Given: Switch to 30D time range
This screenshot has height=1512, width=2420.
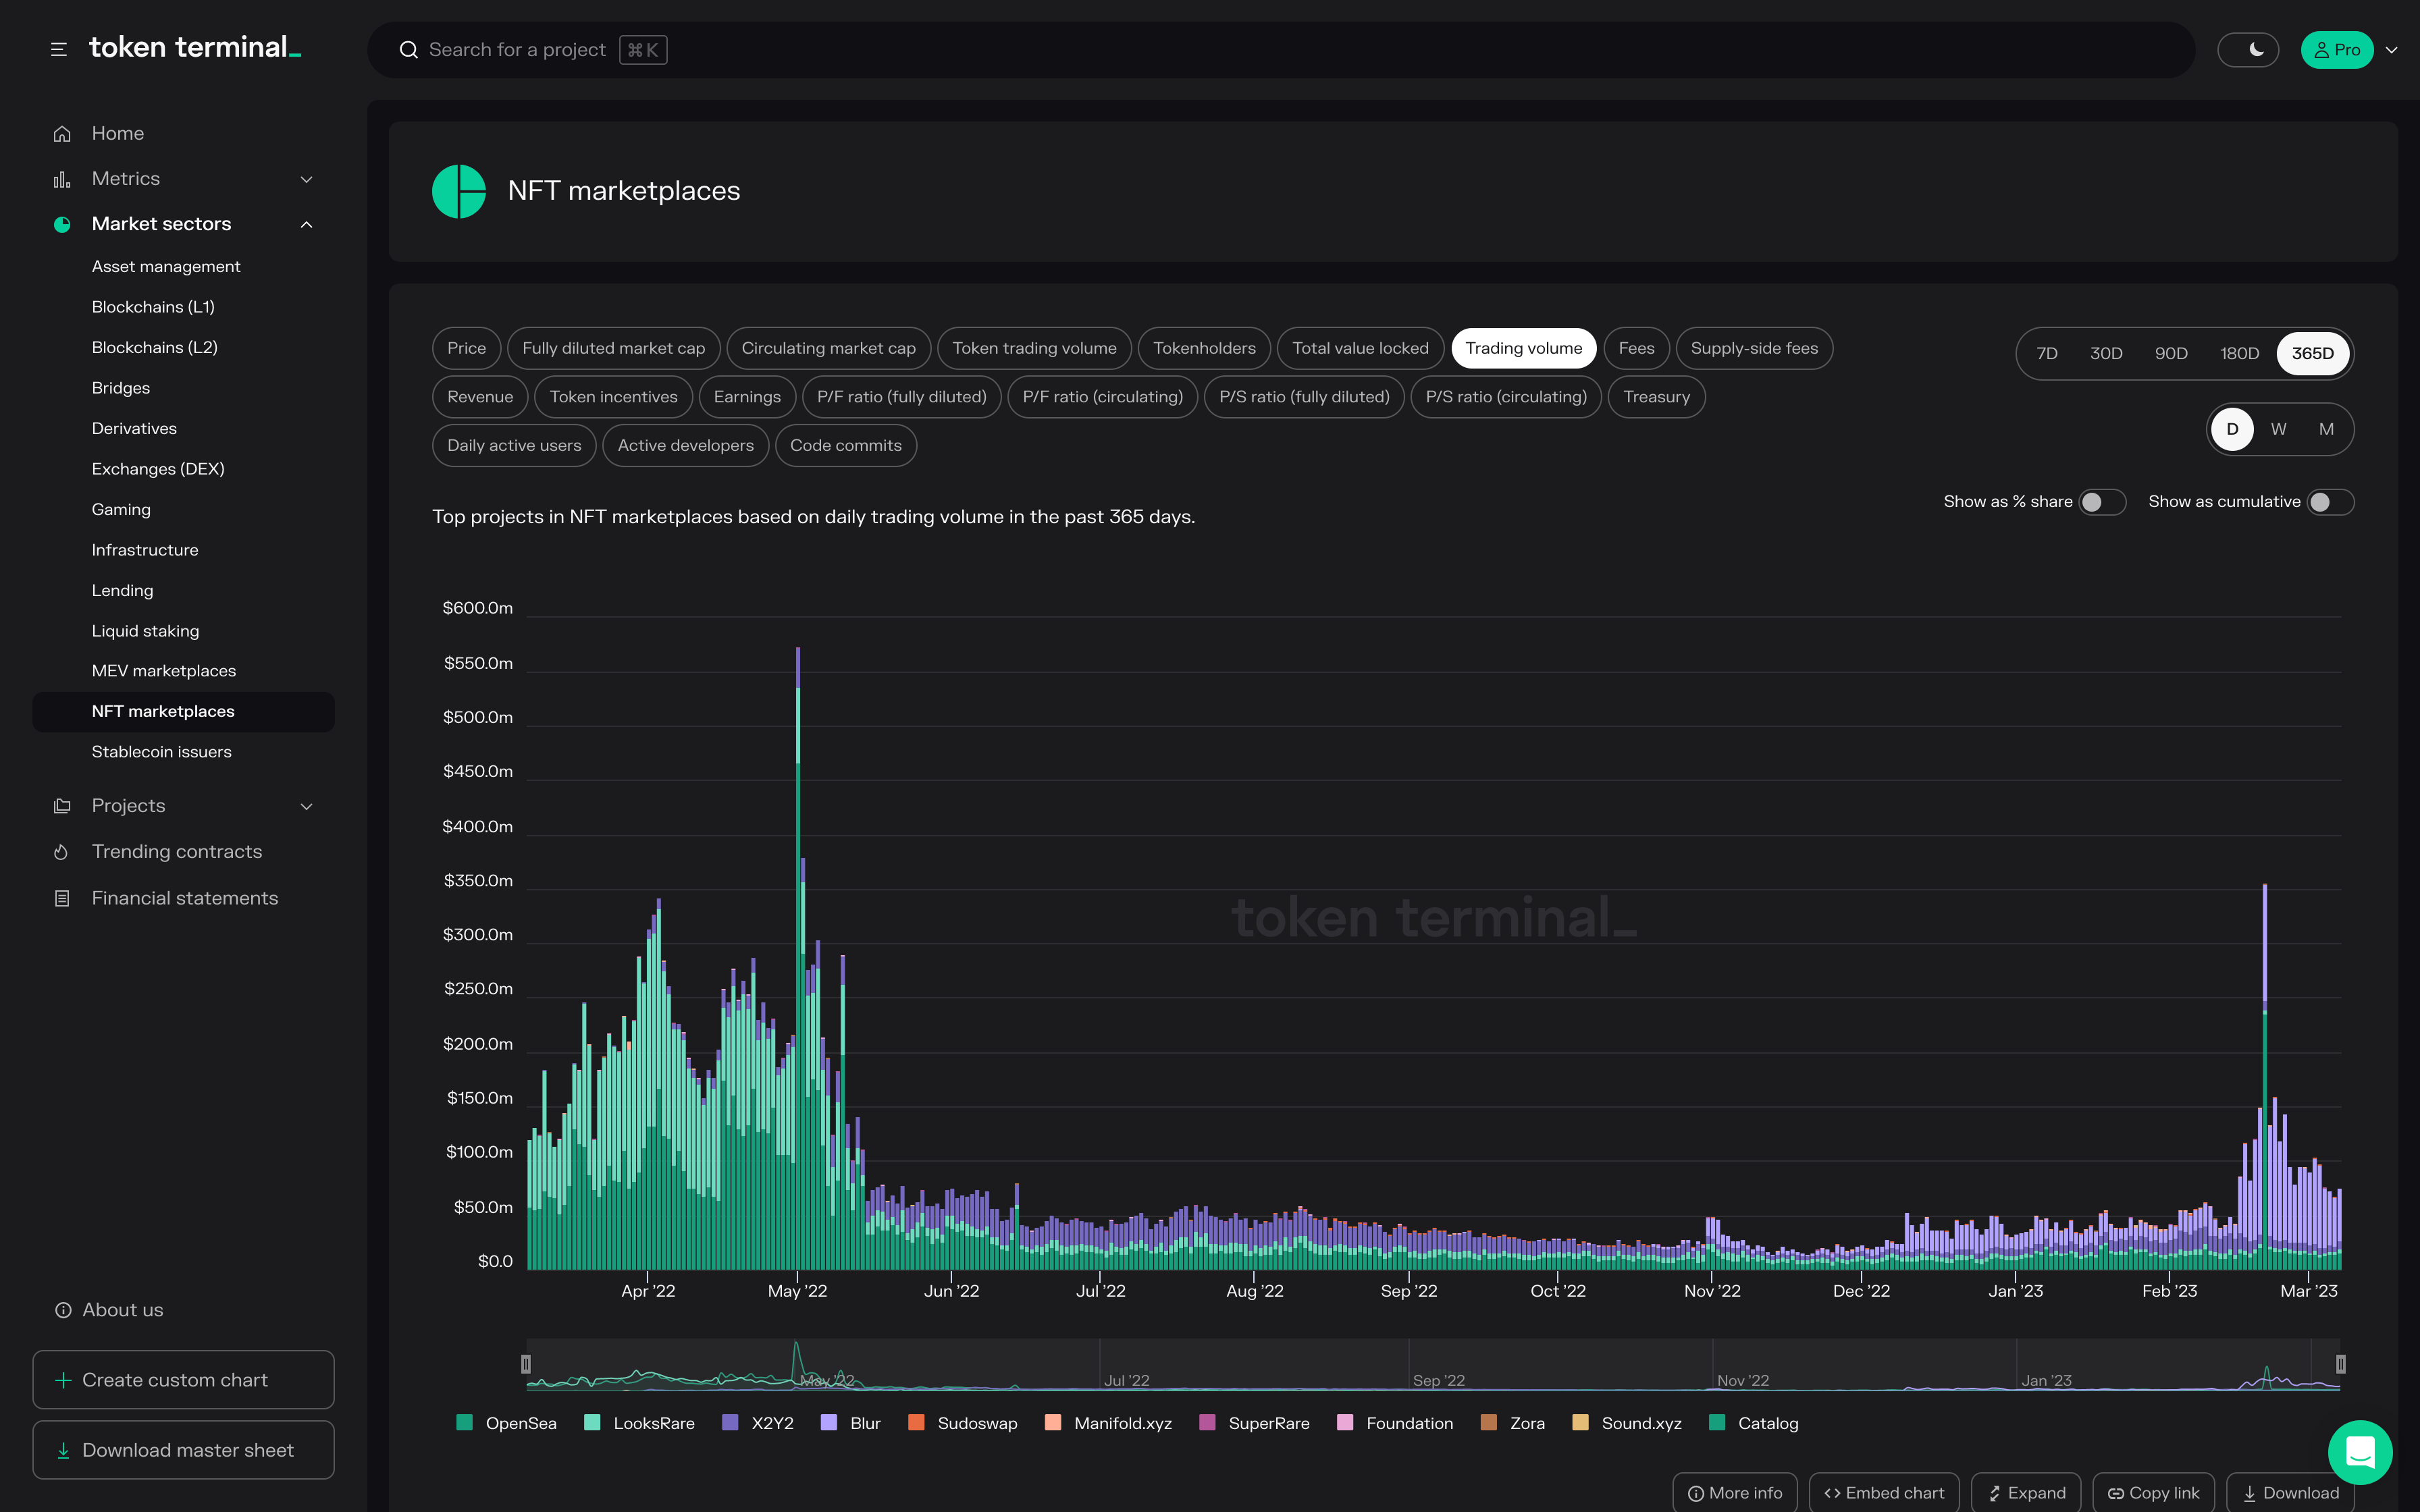Looking at the screenshot, I should coord(2106,353).
